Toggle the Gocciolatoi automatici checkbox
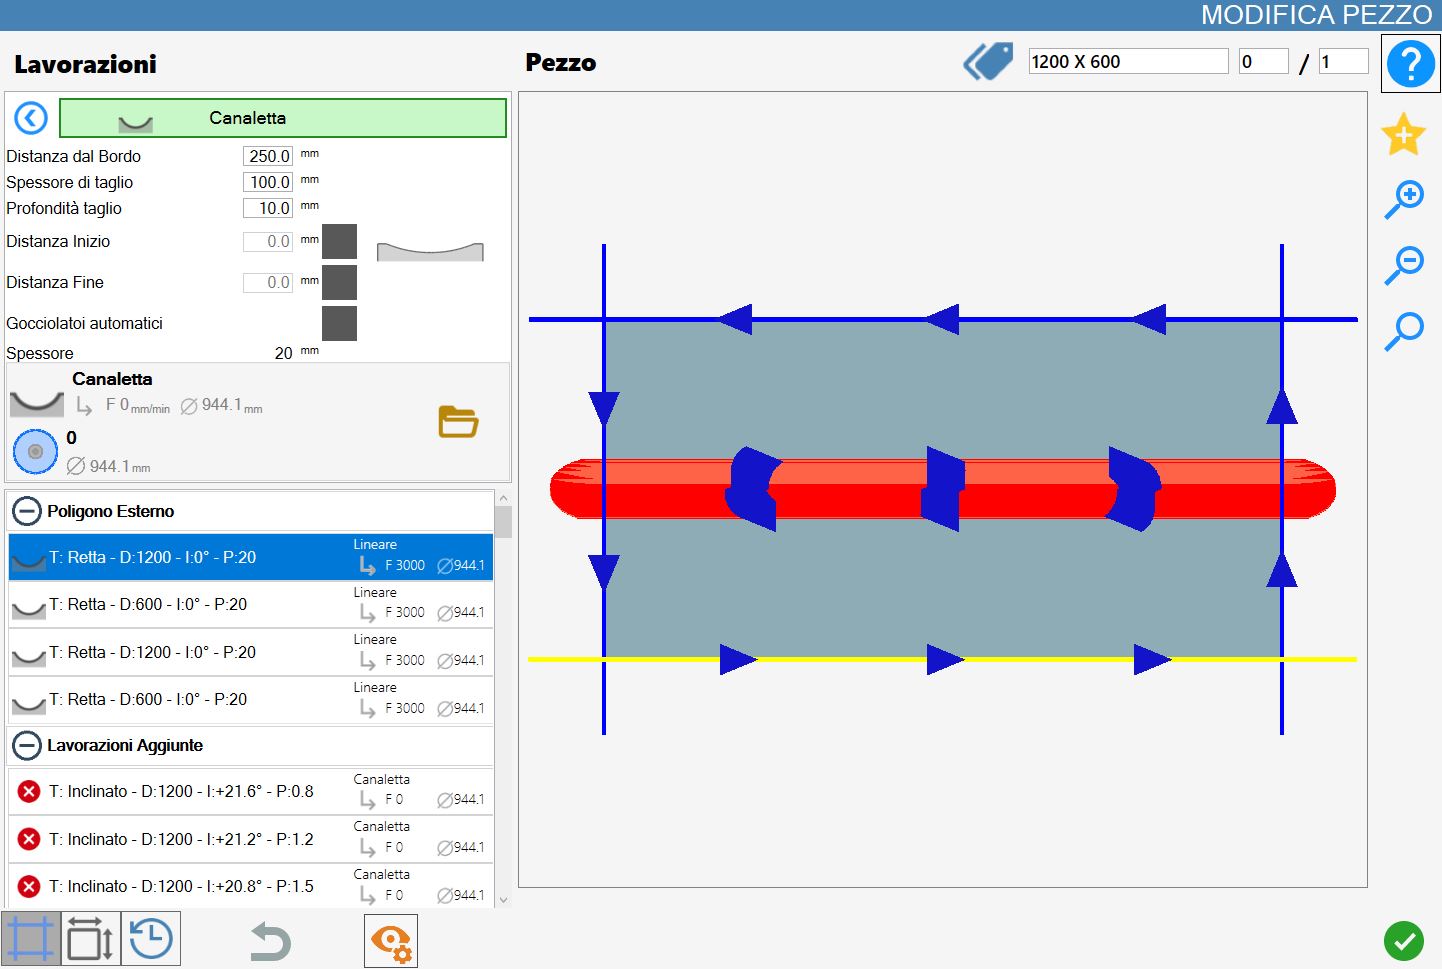This screenshot has width=1442, height=969. (x=339, y=323)
